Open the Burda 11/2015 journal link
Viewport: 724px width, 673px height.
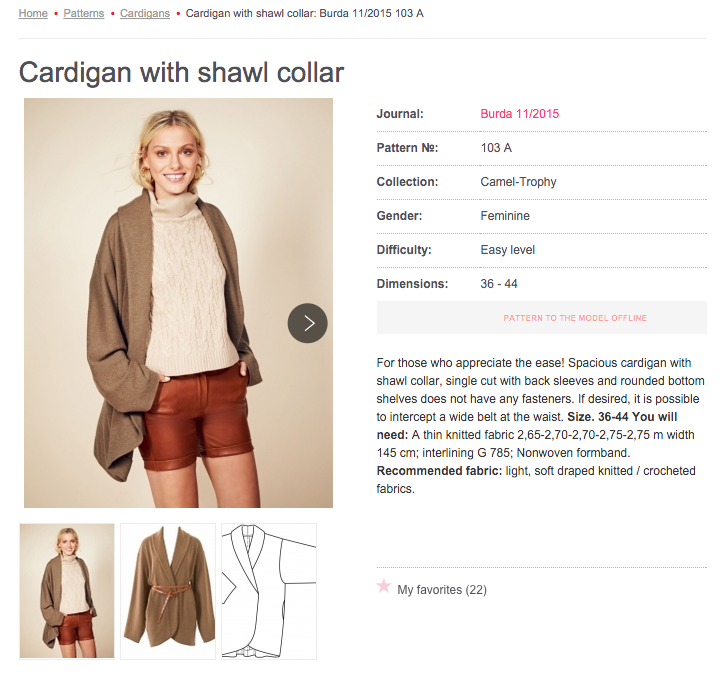tap(519, 114)
